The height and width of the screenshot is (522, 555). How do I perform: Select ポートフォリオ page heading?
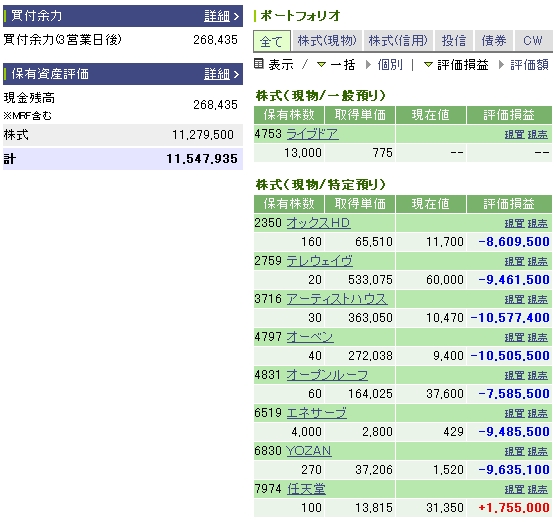click(301, 16)
